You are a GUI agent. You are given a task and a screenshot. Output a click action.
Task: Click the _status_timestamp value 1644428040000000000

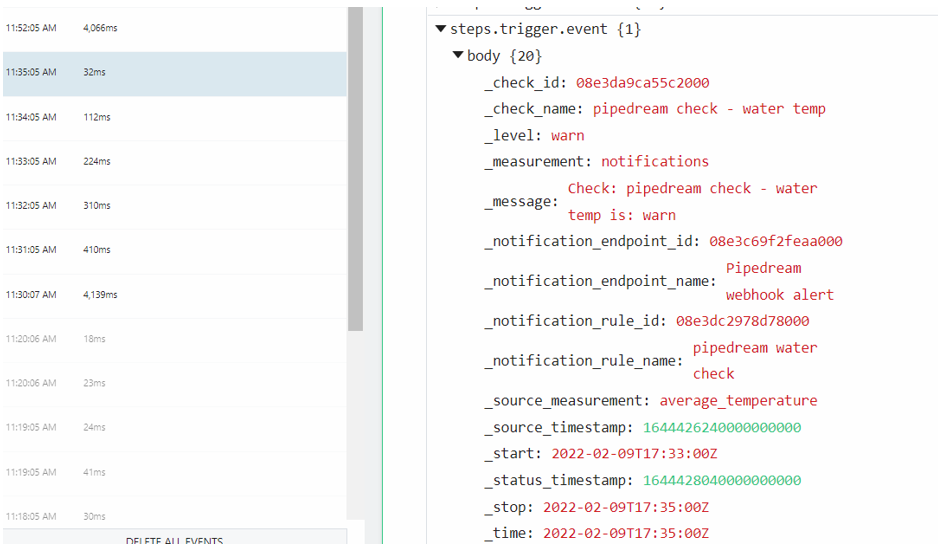(x=722, y=481)
